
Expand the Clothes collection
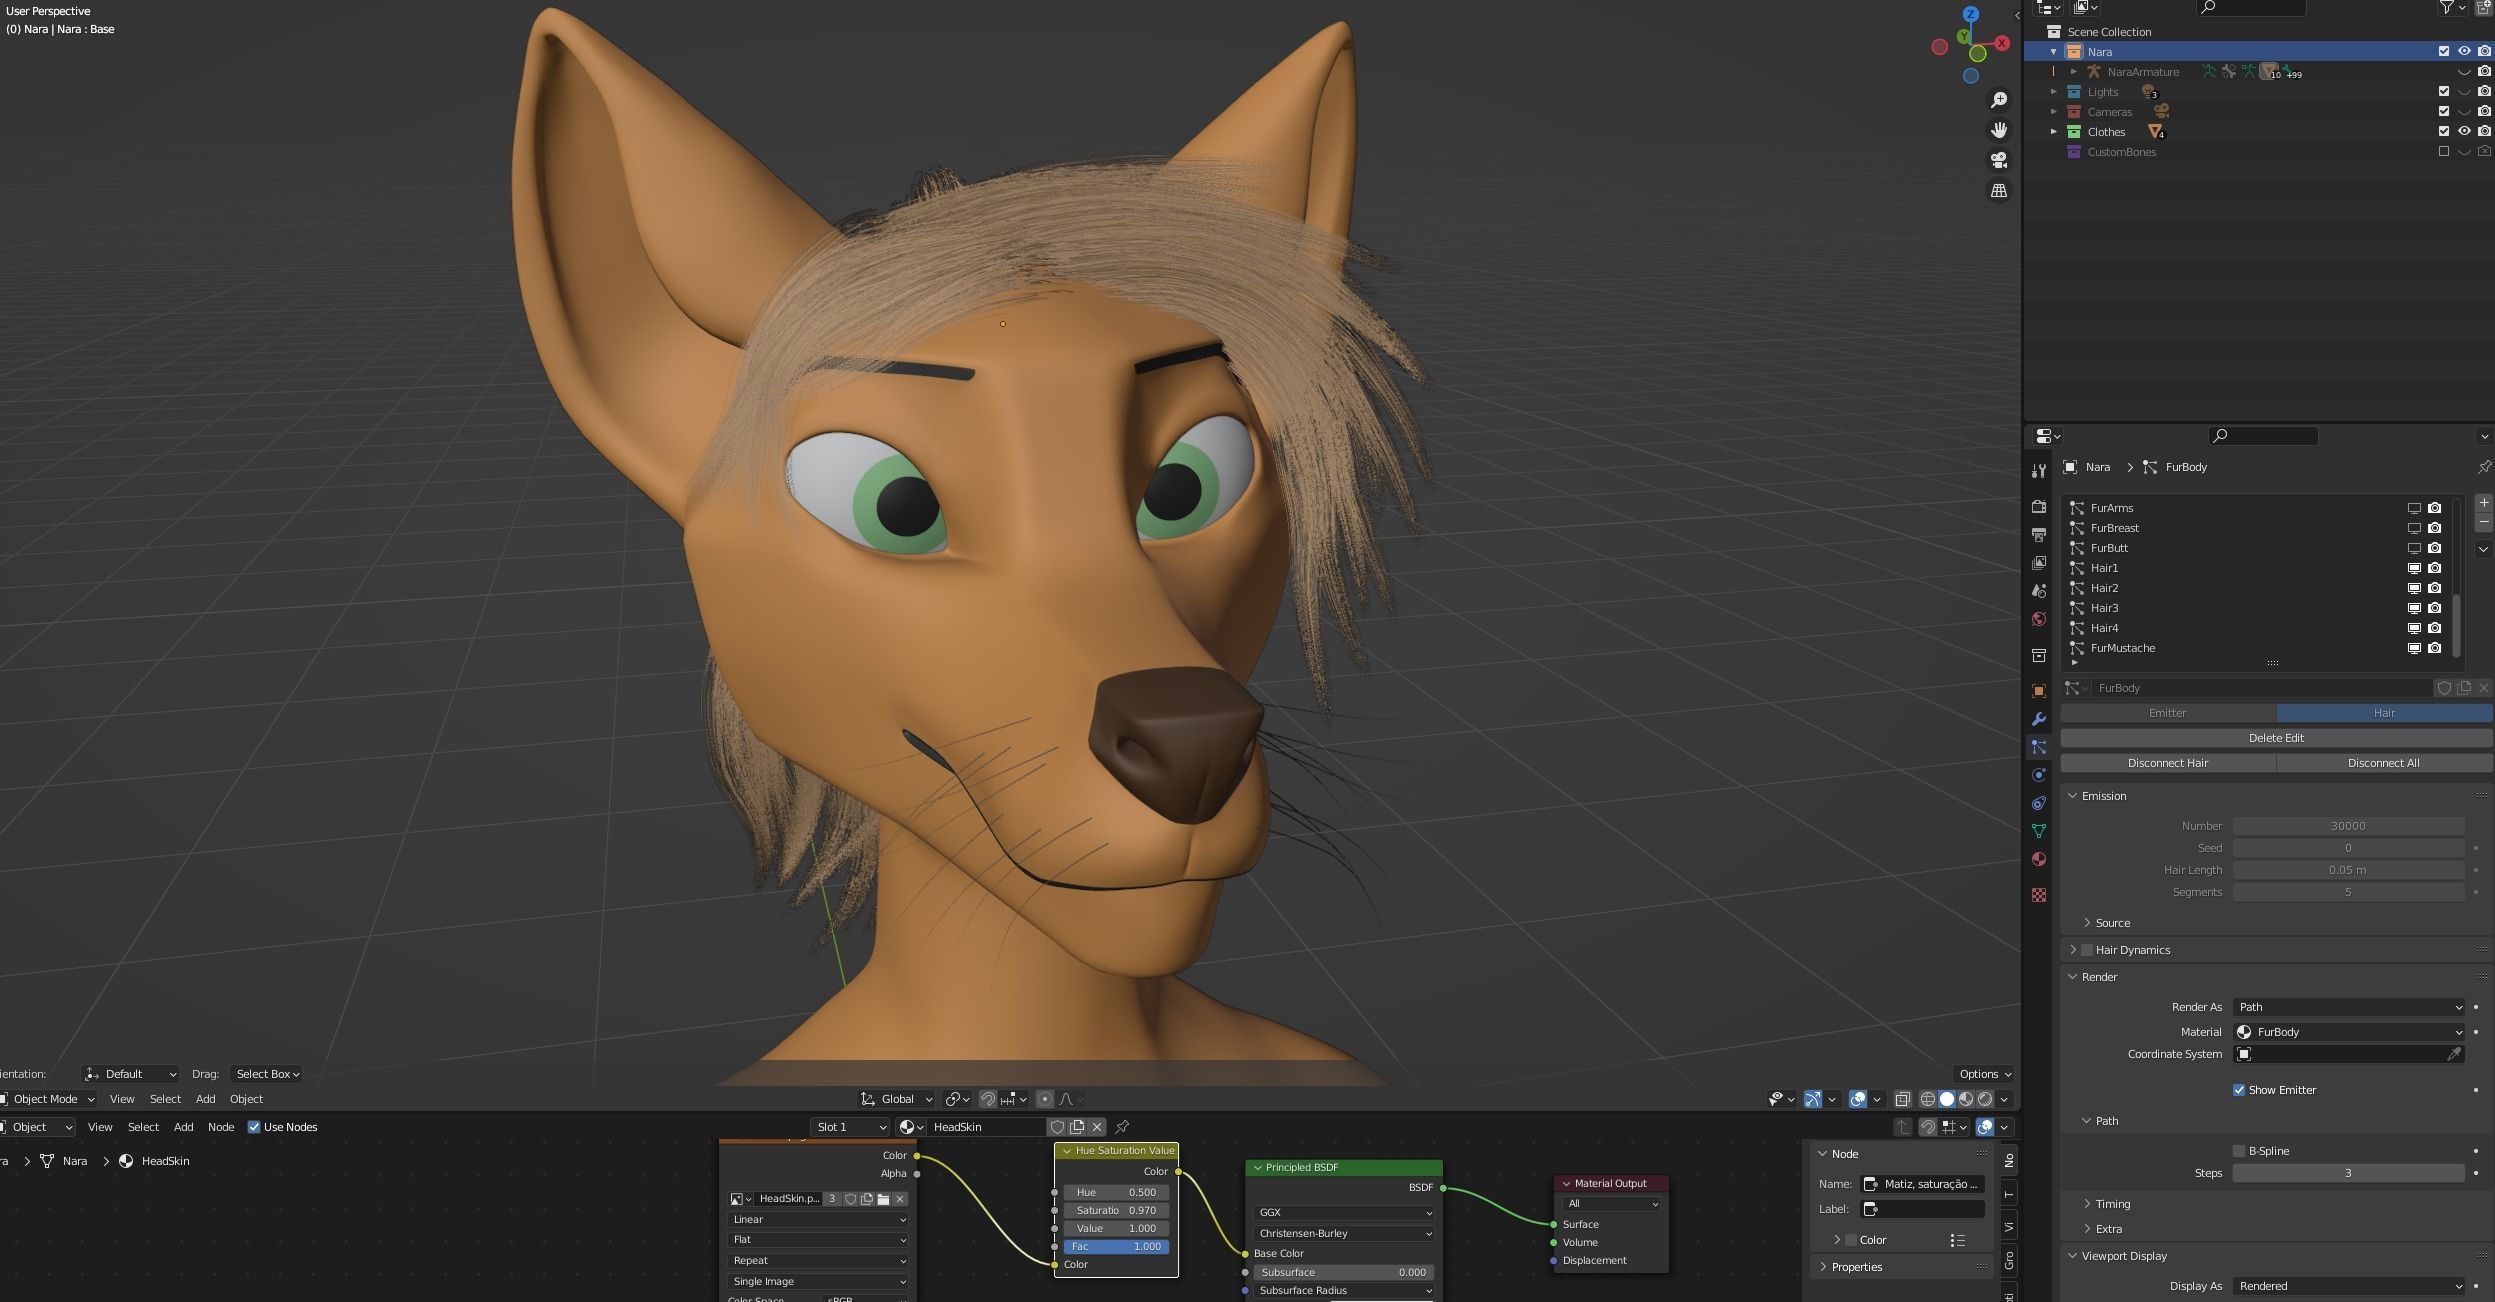tap(2054, 132)
